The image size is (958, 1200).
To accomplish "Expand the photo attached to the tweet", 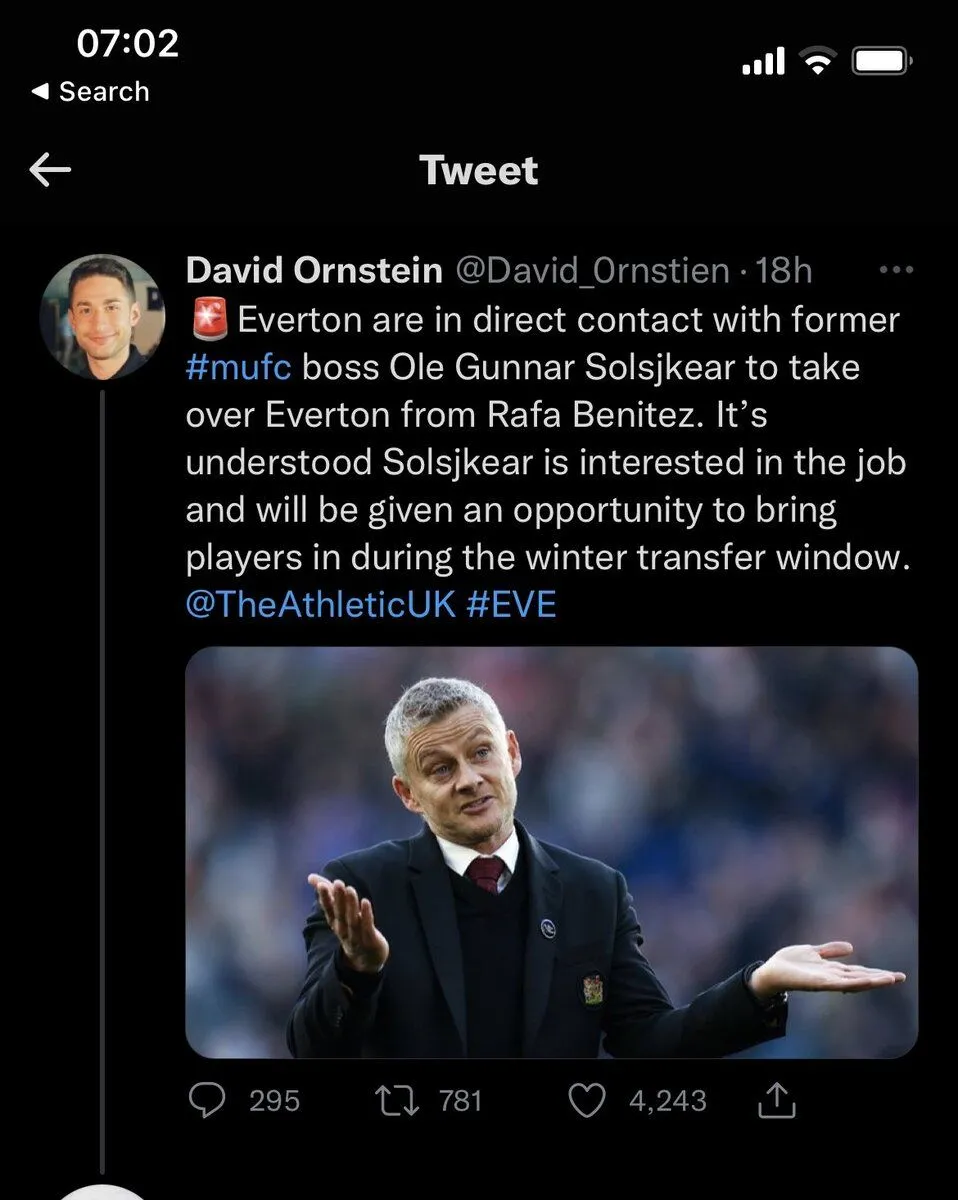I will [x=551, y=852].
